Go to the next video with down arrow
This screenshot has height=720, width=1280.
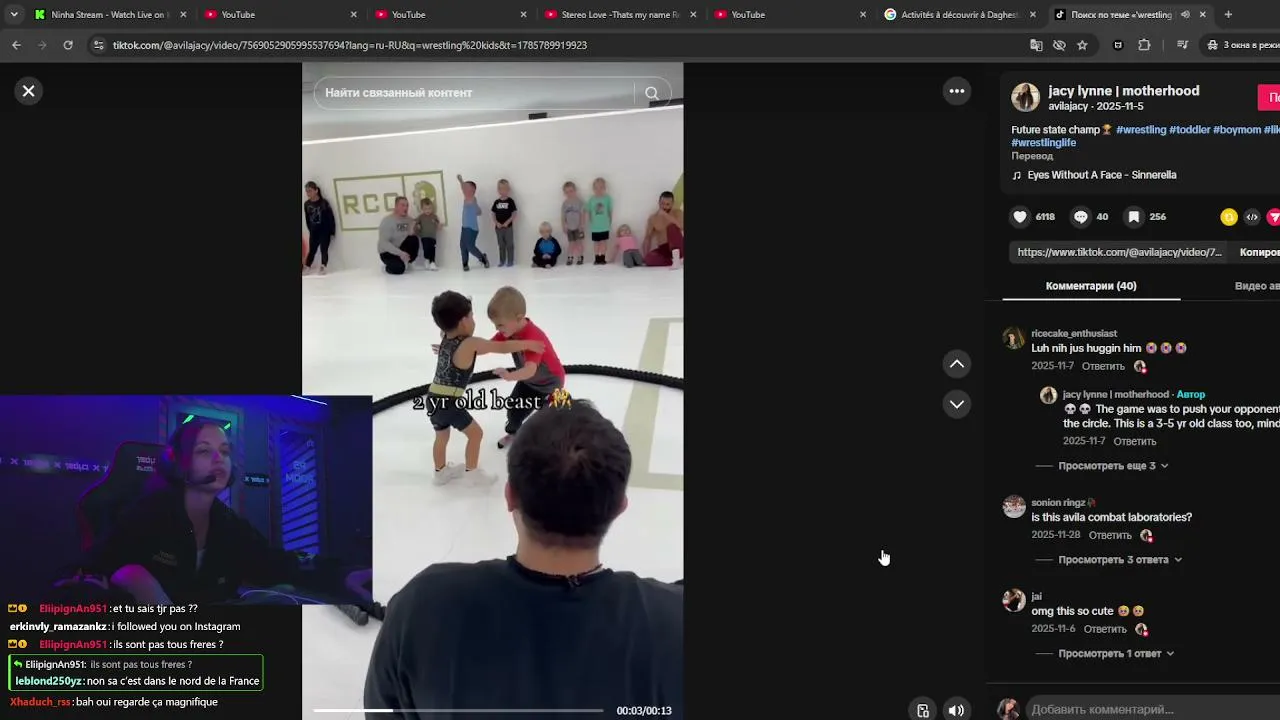point(957,404)
